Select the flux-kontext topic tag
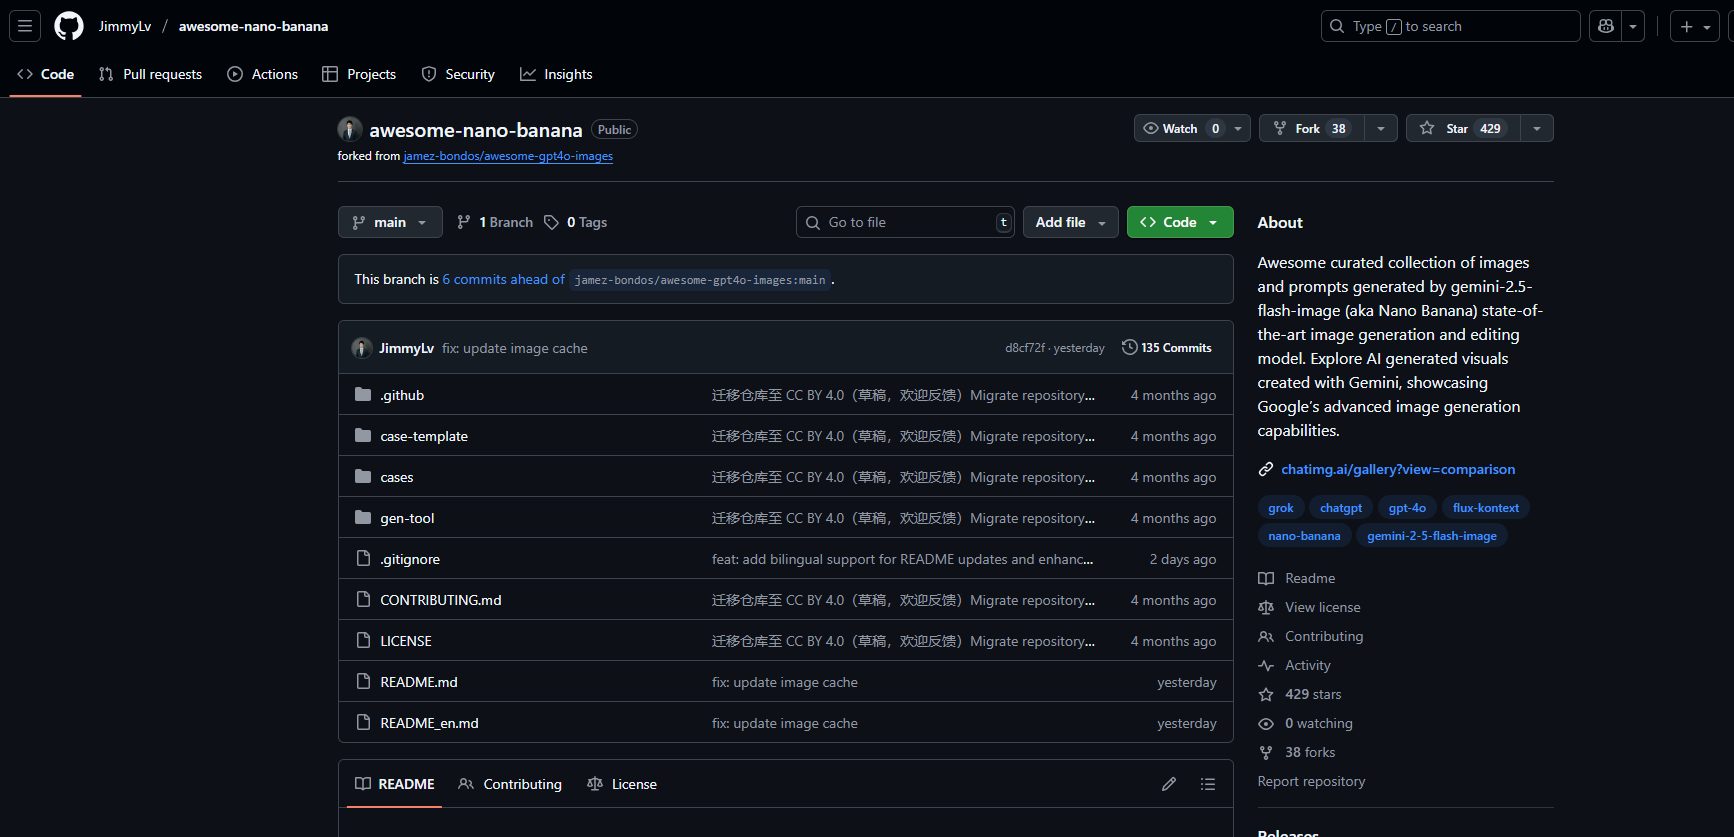Screen dimensions: 1734x837 1486,508
